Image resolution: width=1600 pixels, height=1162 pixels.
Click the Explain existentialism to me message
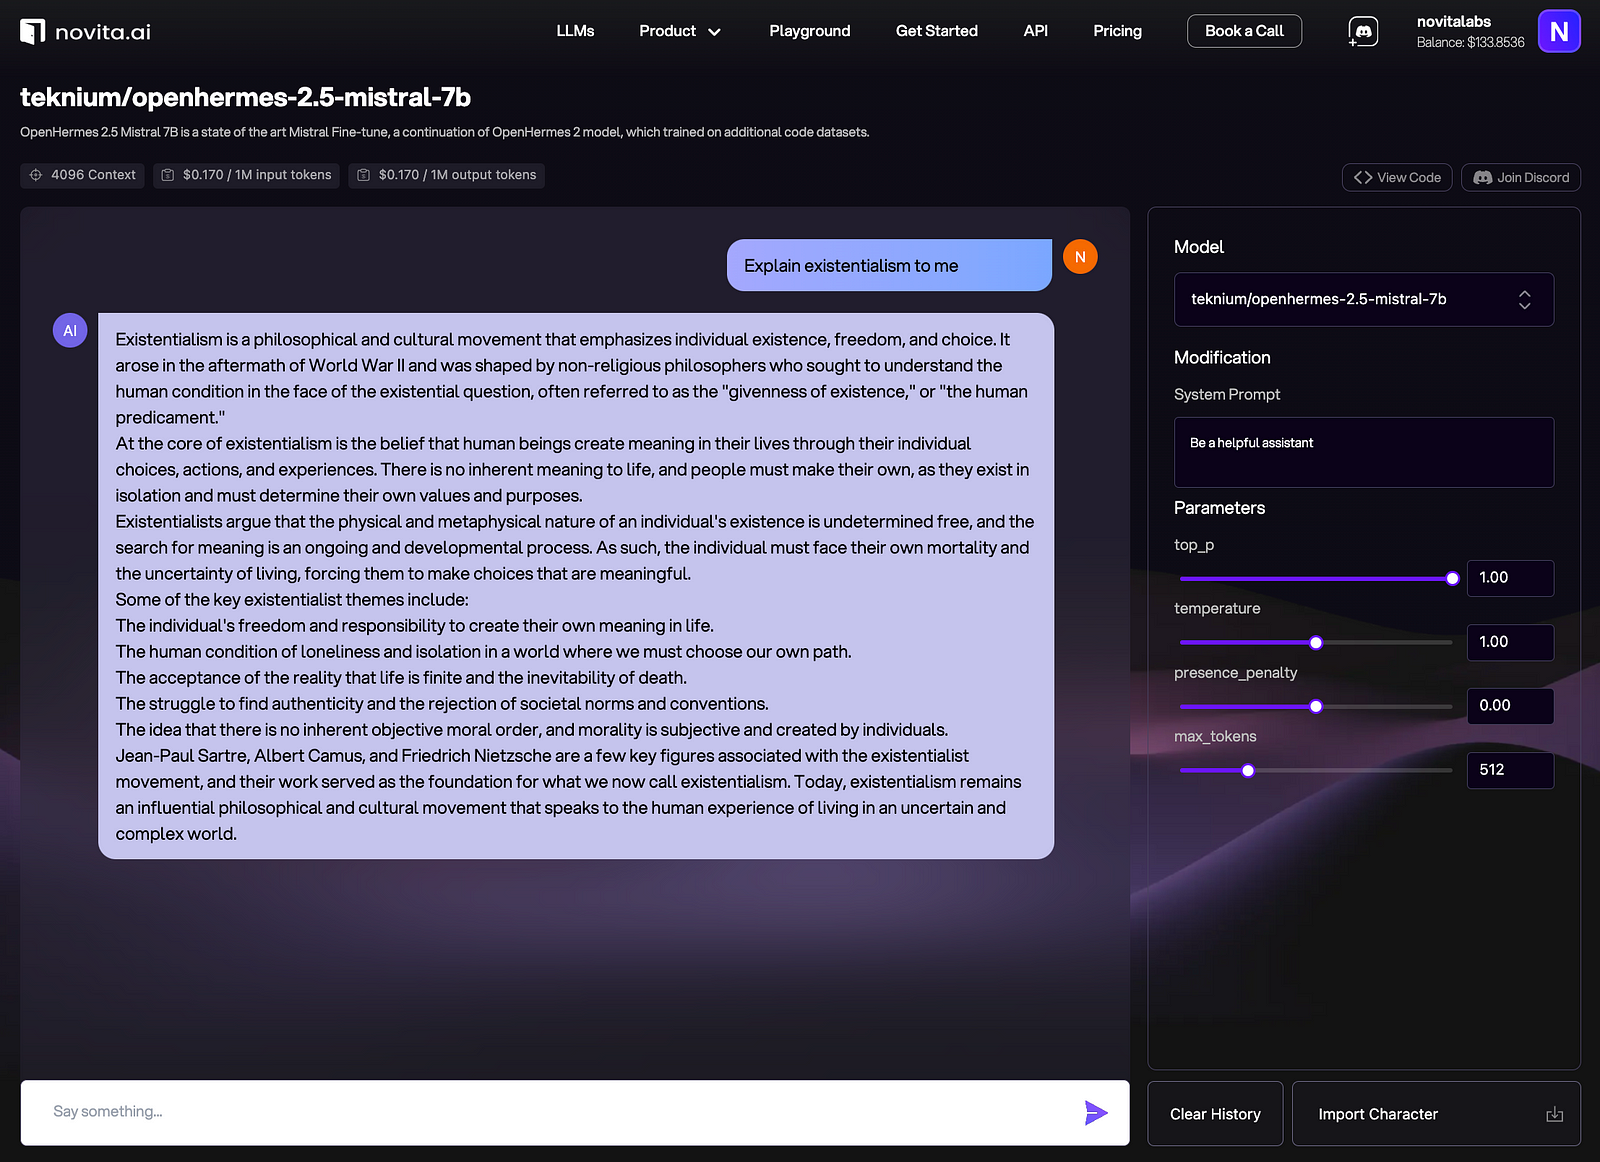click(889, 265)
